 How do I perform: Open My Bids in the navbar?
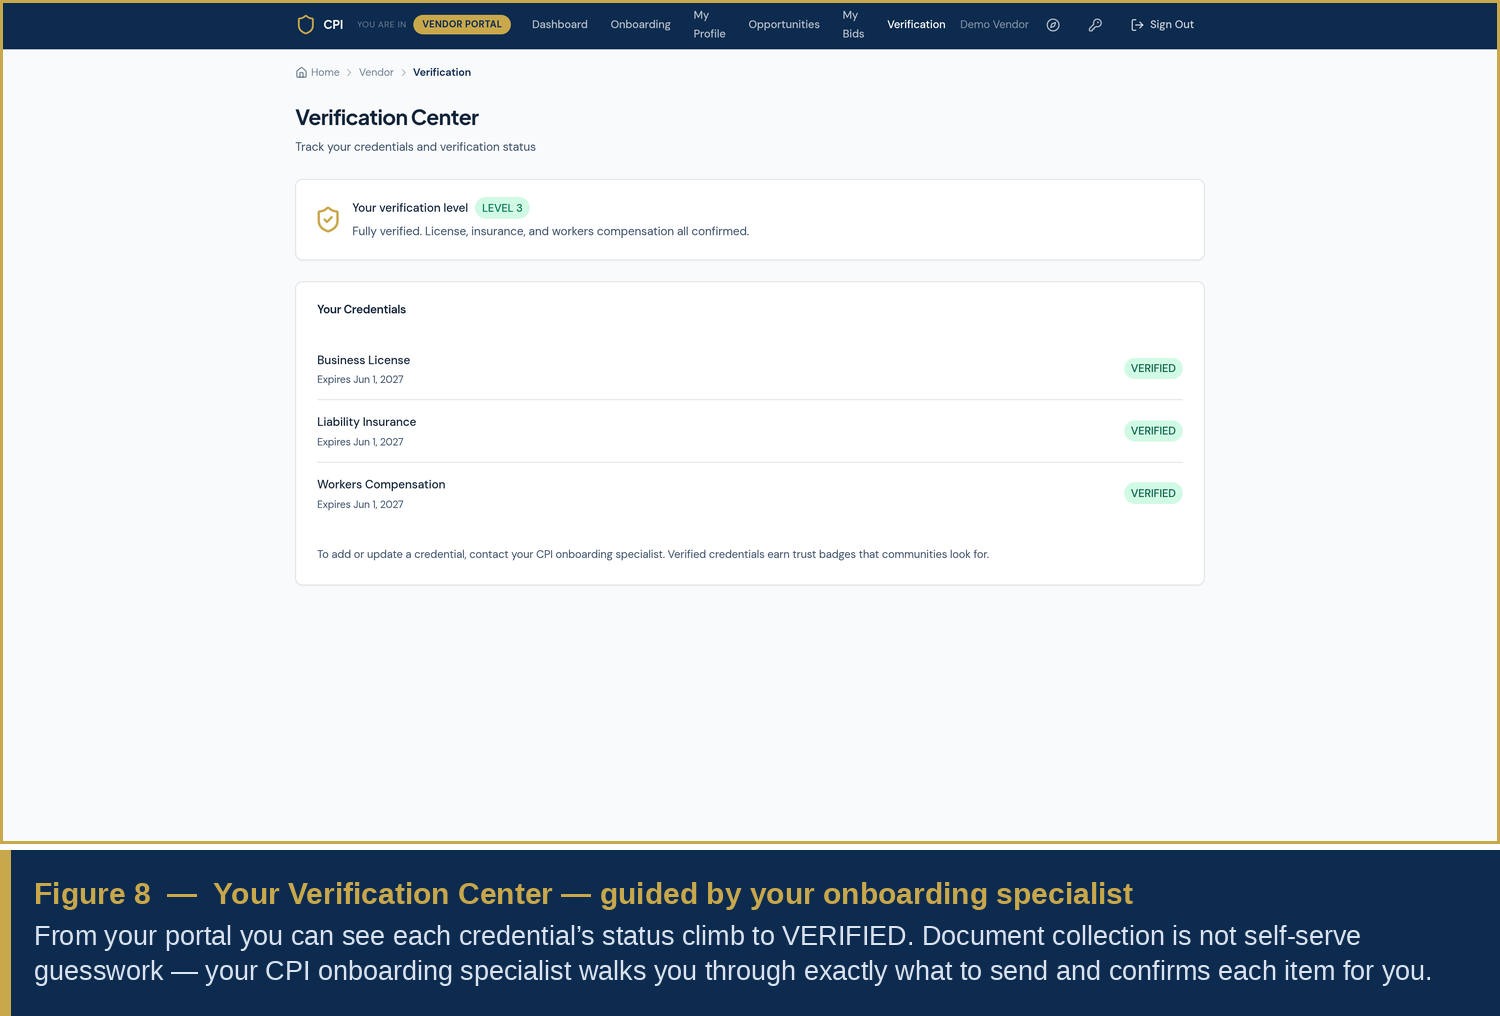pos(853,25)
